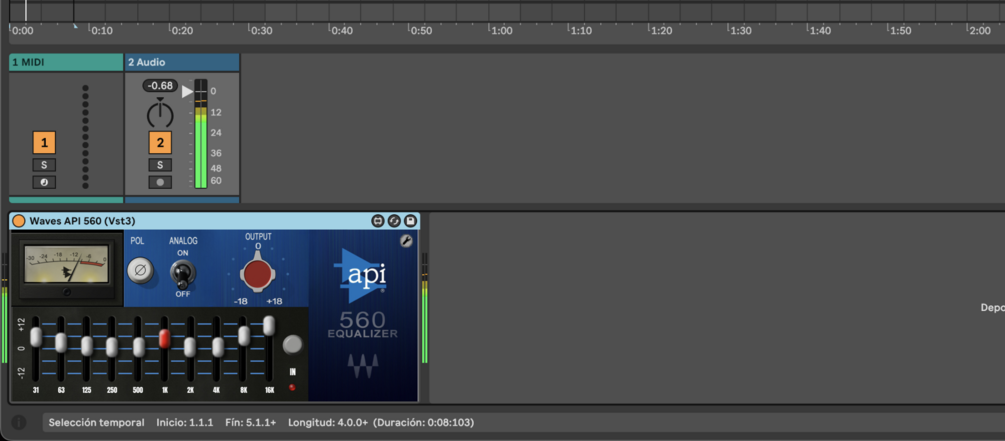
Task: Select the 2 Audio track header
Action: tap(182, 62)
